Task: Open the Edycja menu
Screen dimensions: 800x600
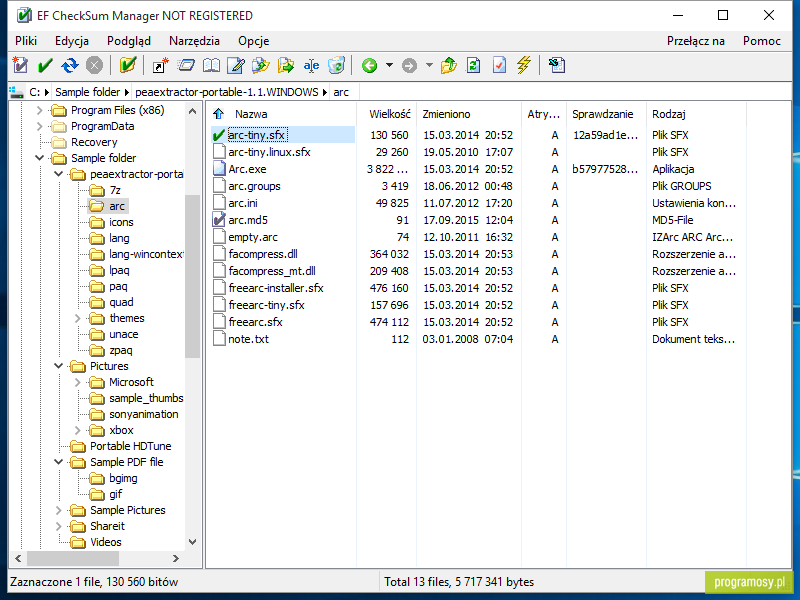Action: [72, 41]
